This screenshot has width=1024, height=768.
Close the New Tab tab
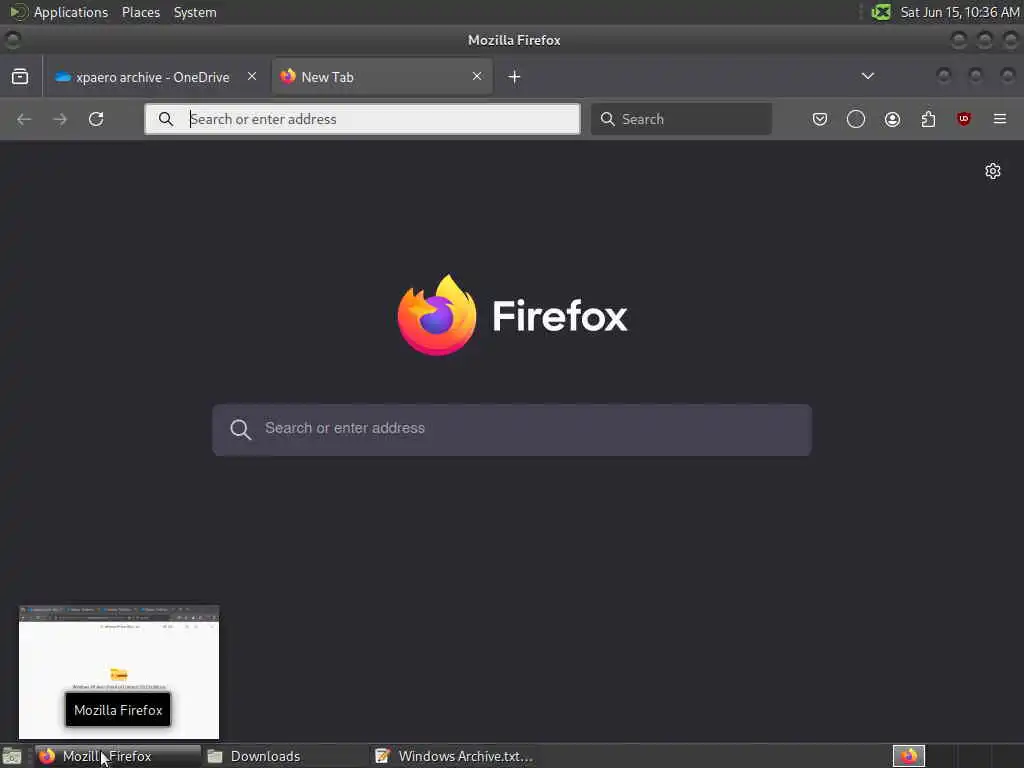coord(477,76)
